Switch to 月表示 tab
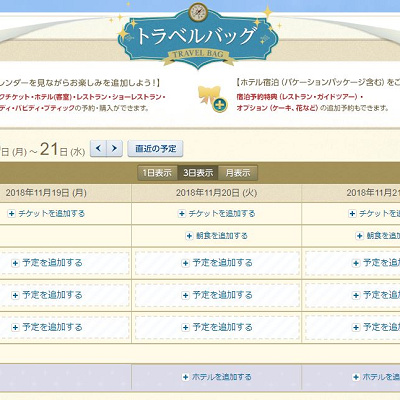This screenshot has width=400, height=400. 238,173
